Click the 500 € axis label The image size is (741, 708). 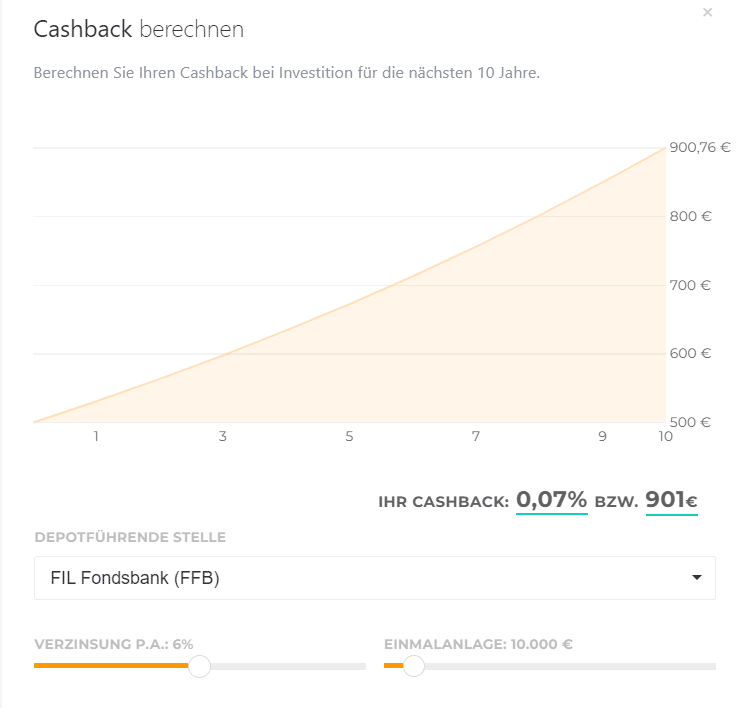pos(691,422)
